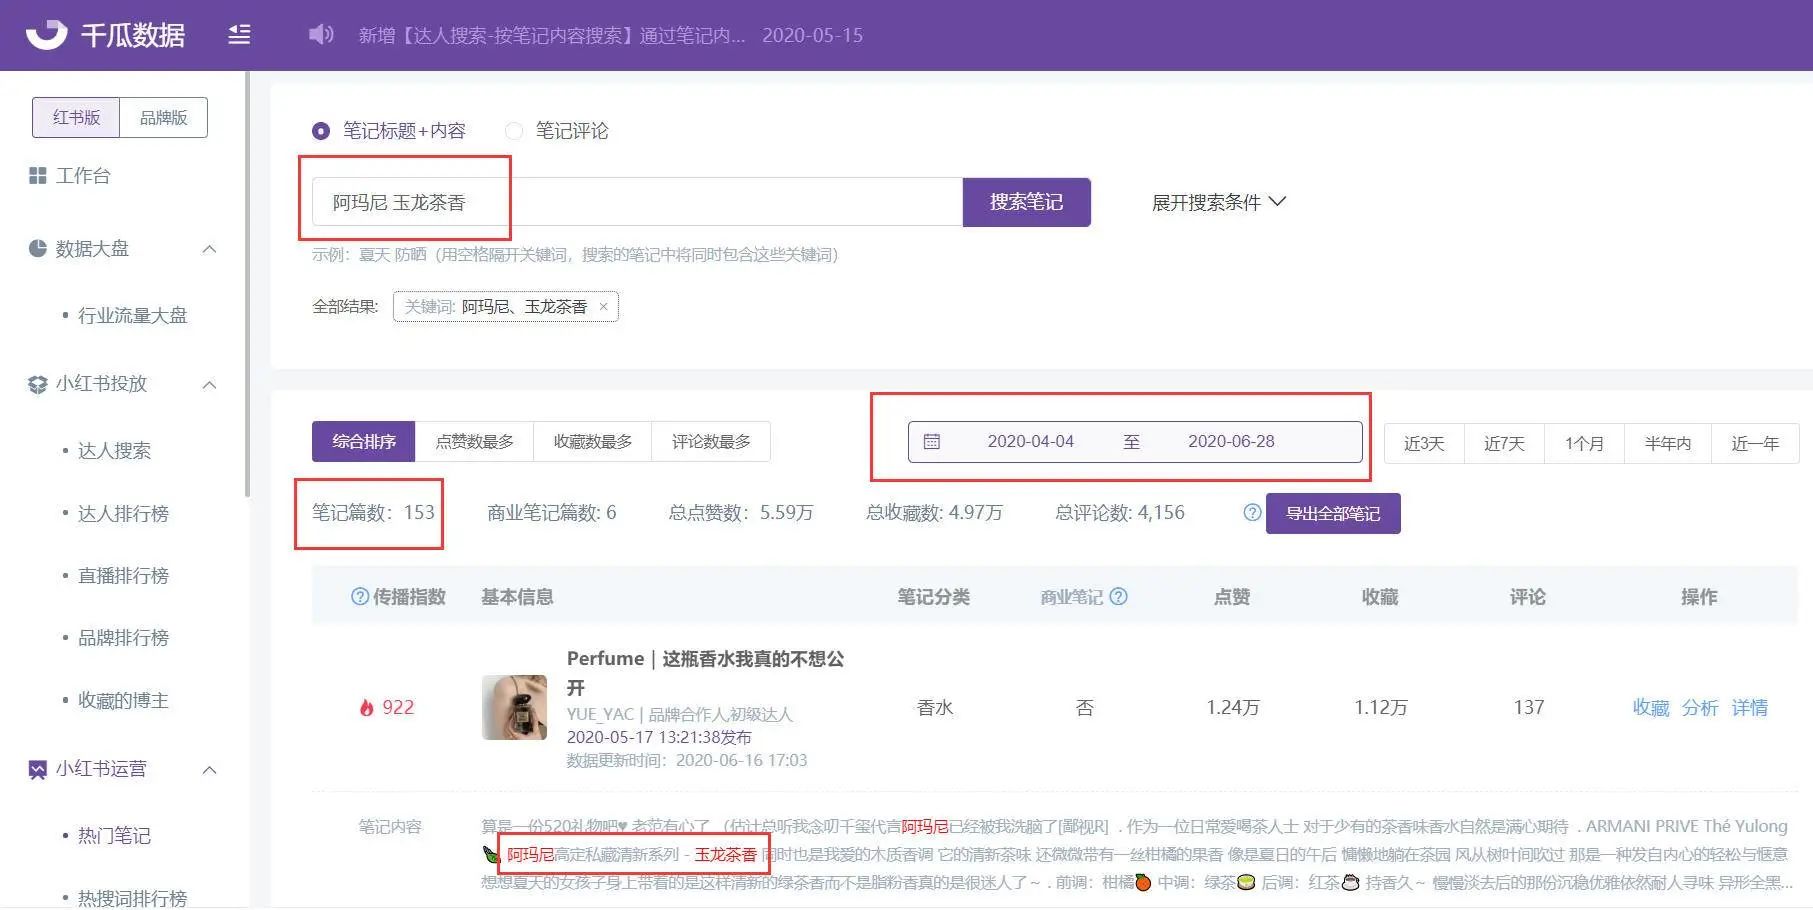1813x910 pixels.
Task: Click the speaker announcement icon
Action: (x=321, y=35)
